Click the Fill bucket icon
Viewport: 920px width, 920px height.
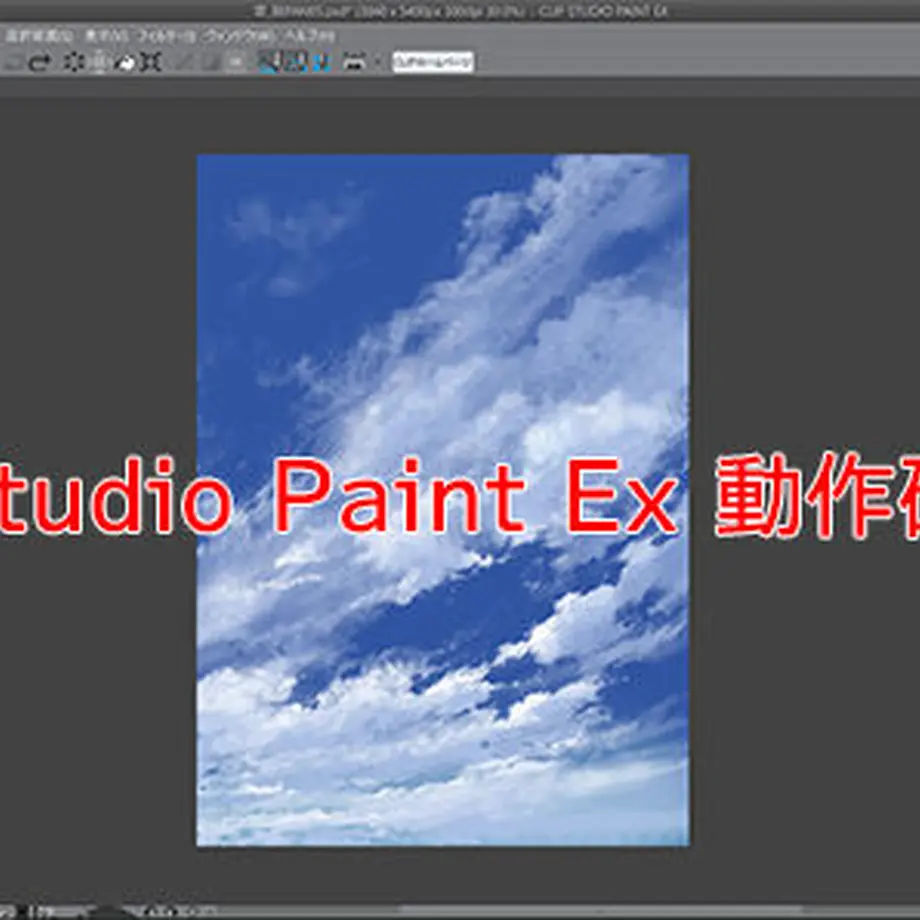pos(125,62)
